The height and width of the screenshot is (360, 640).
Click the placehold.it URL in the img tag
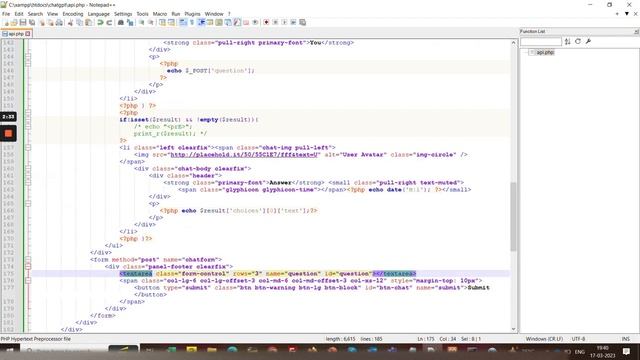pos(244,155)
